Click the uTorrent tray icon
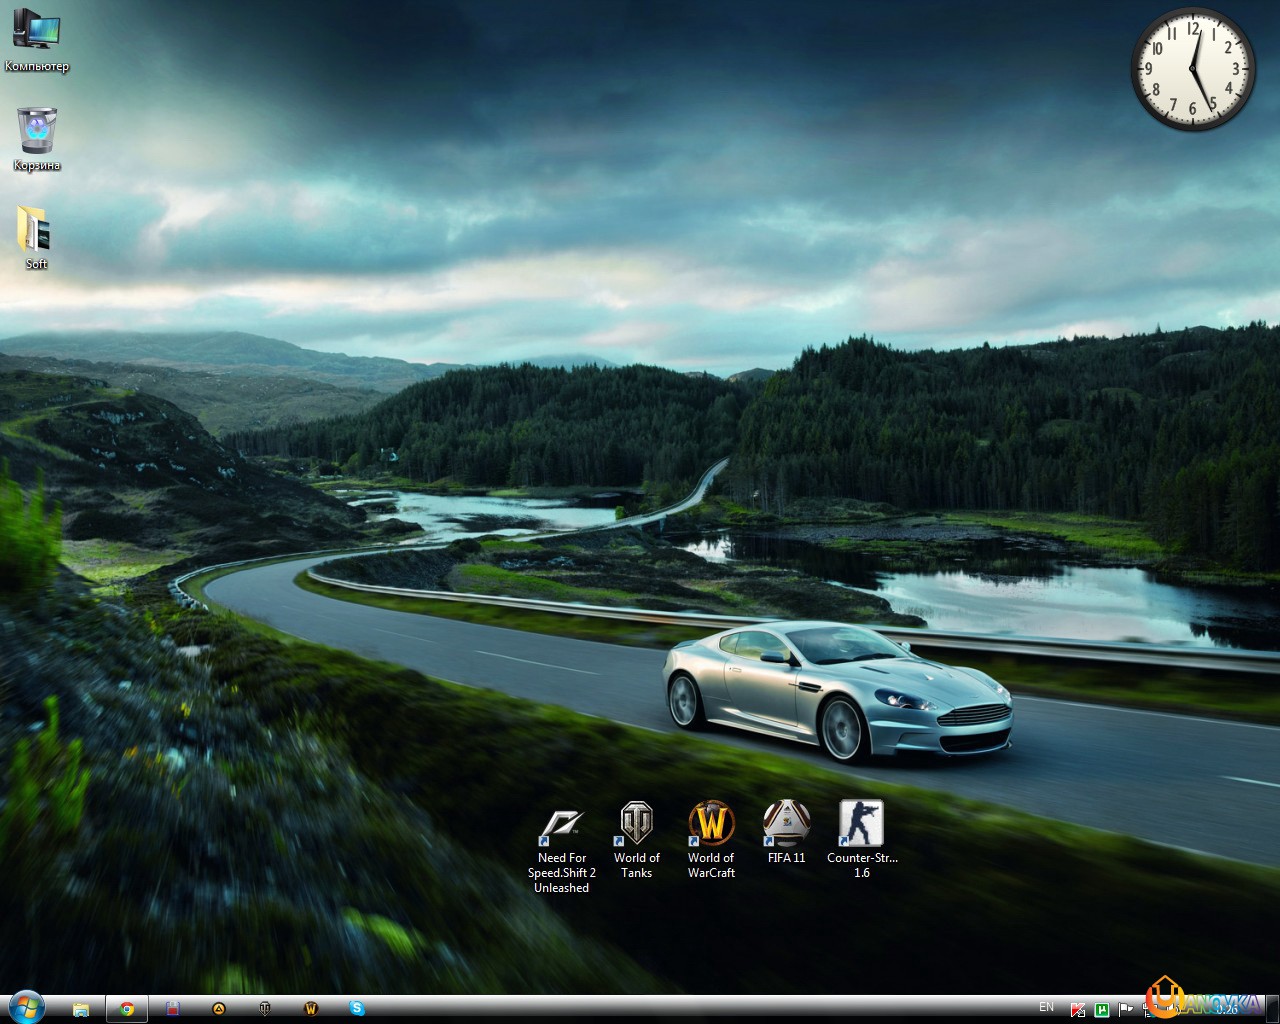 [x=1102, y=1009]
